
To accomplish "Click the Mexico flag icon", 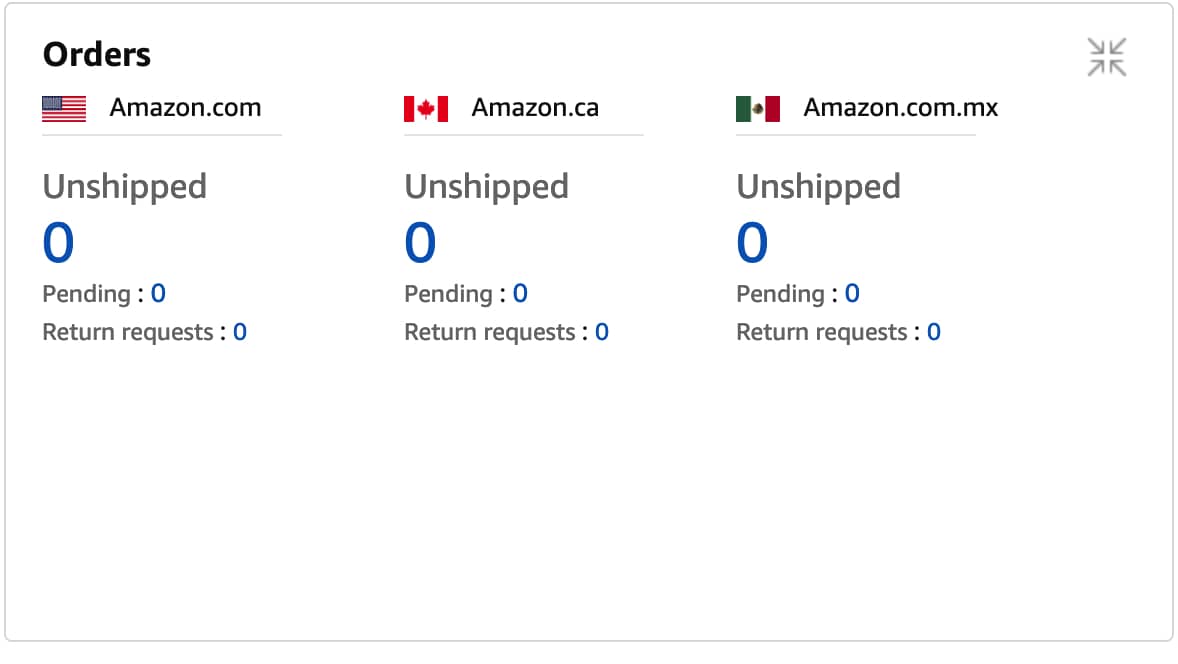I will point(757,108).
